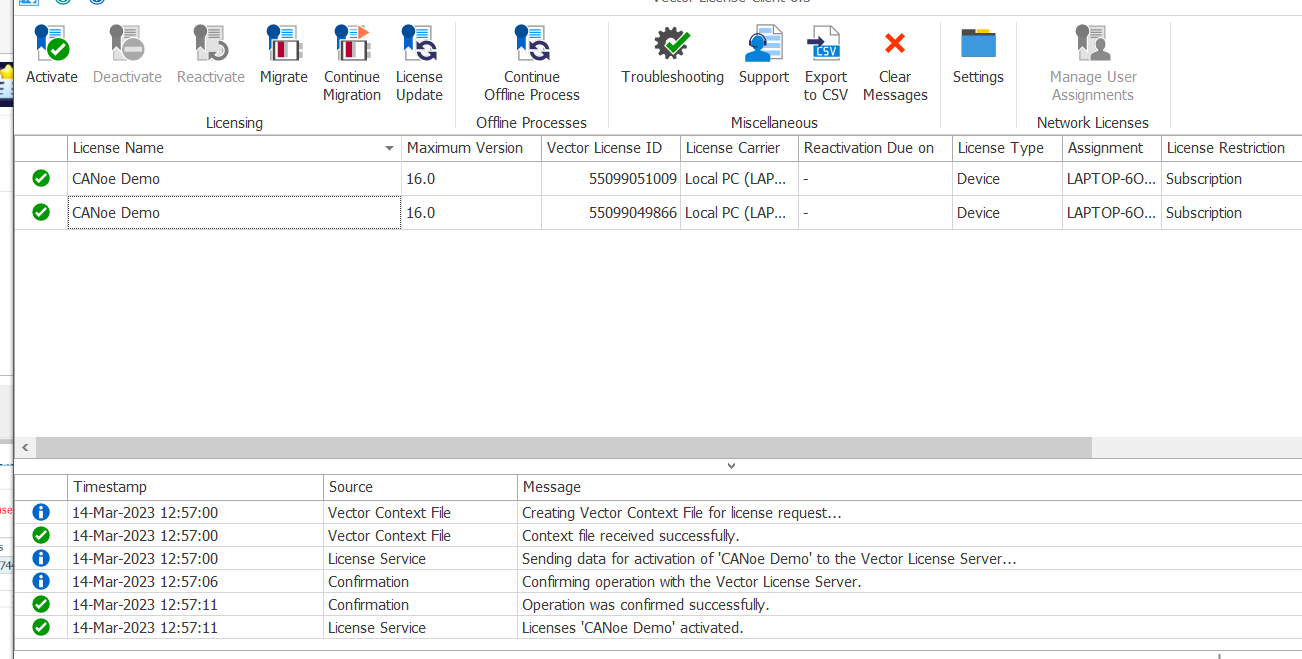
Task: Click green status icon for license 55099049866
Action: click(x=41, y=212)
